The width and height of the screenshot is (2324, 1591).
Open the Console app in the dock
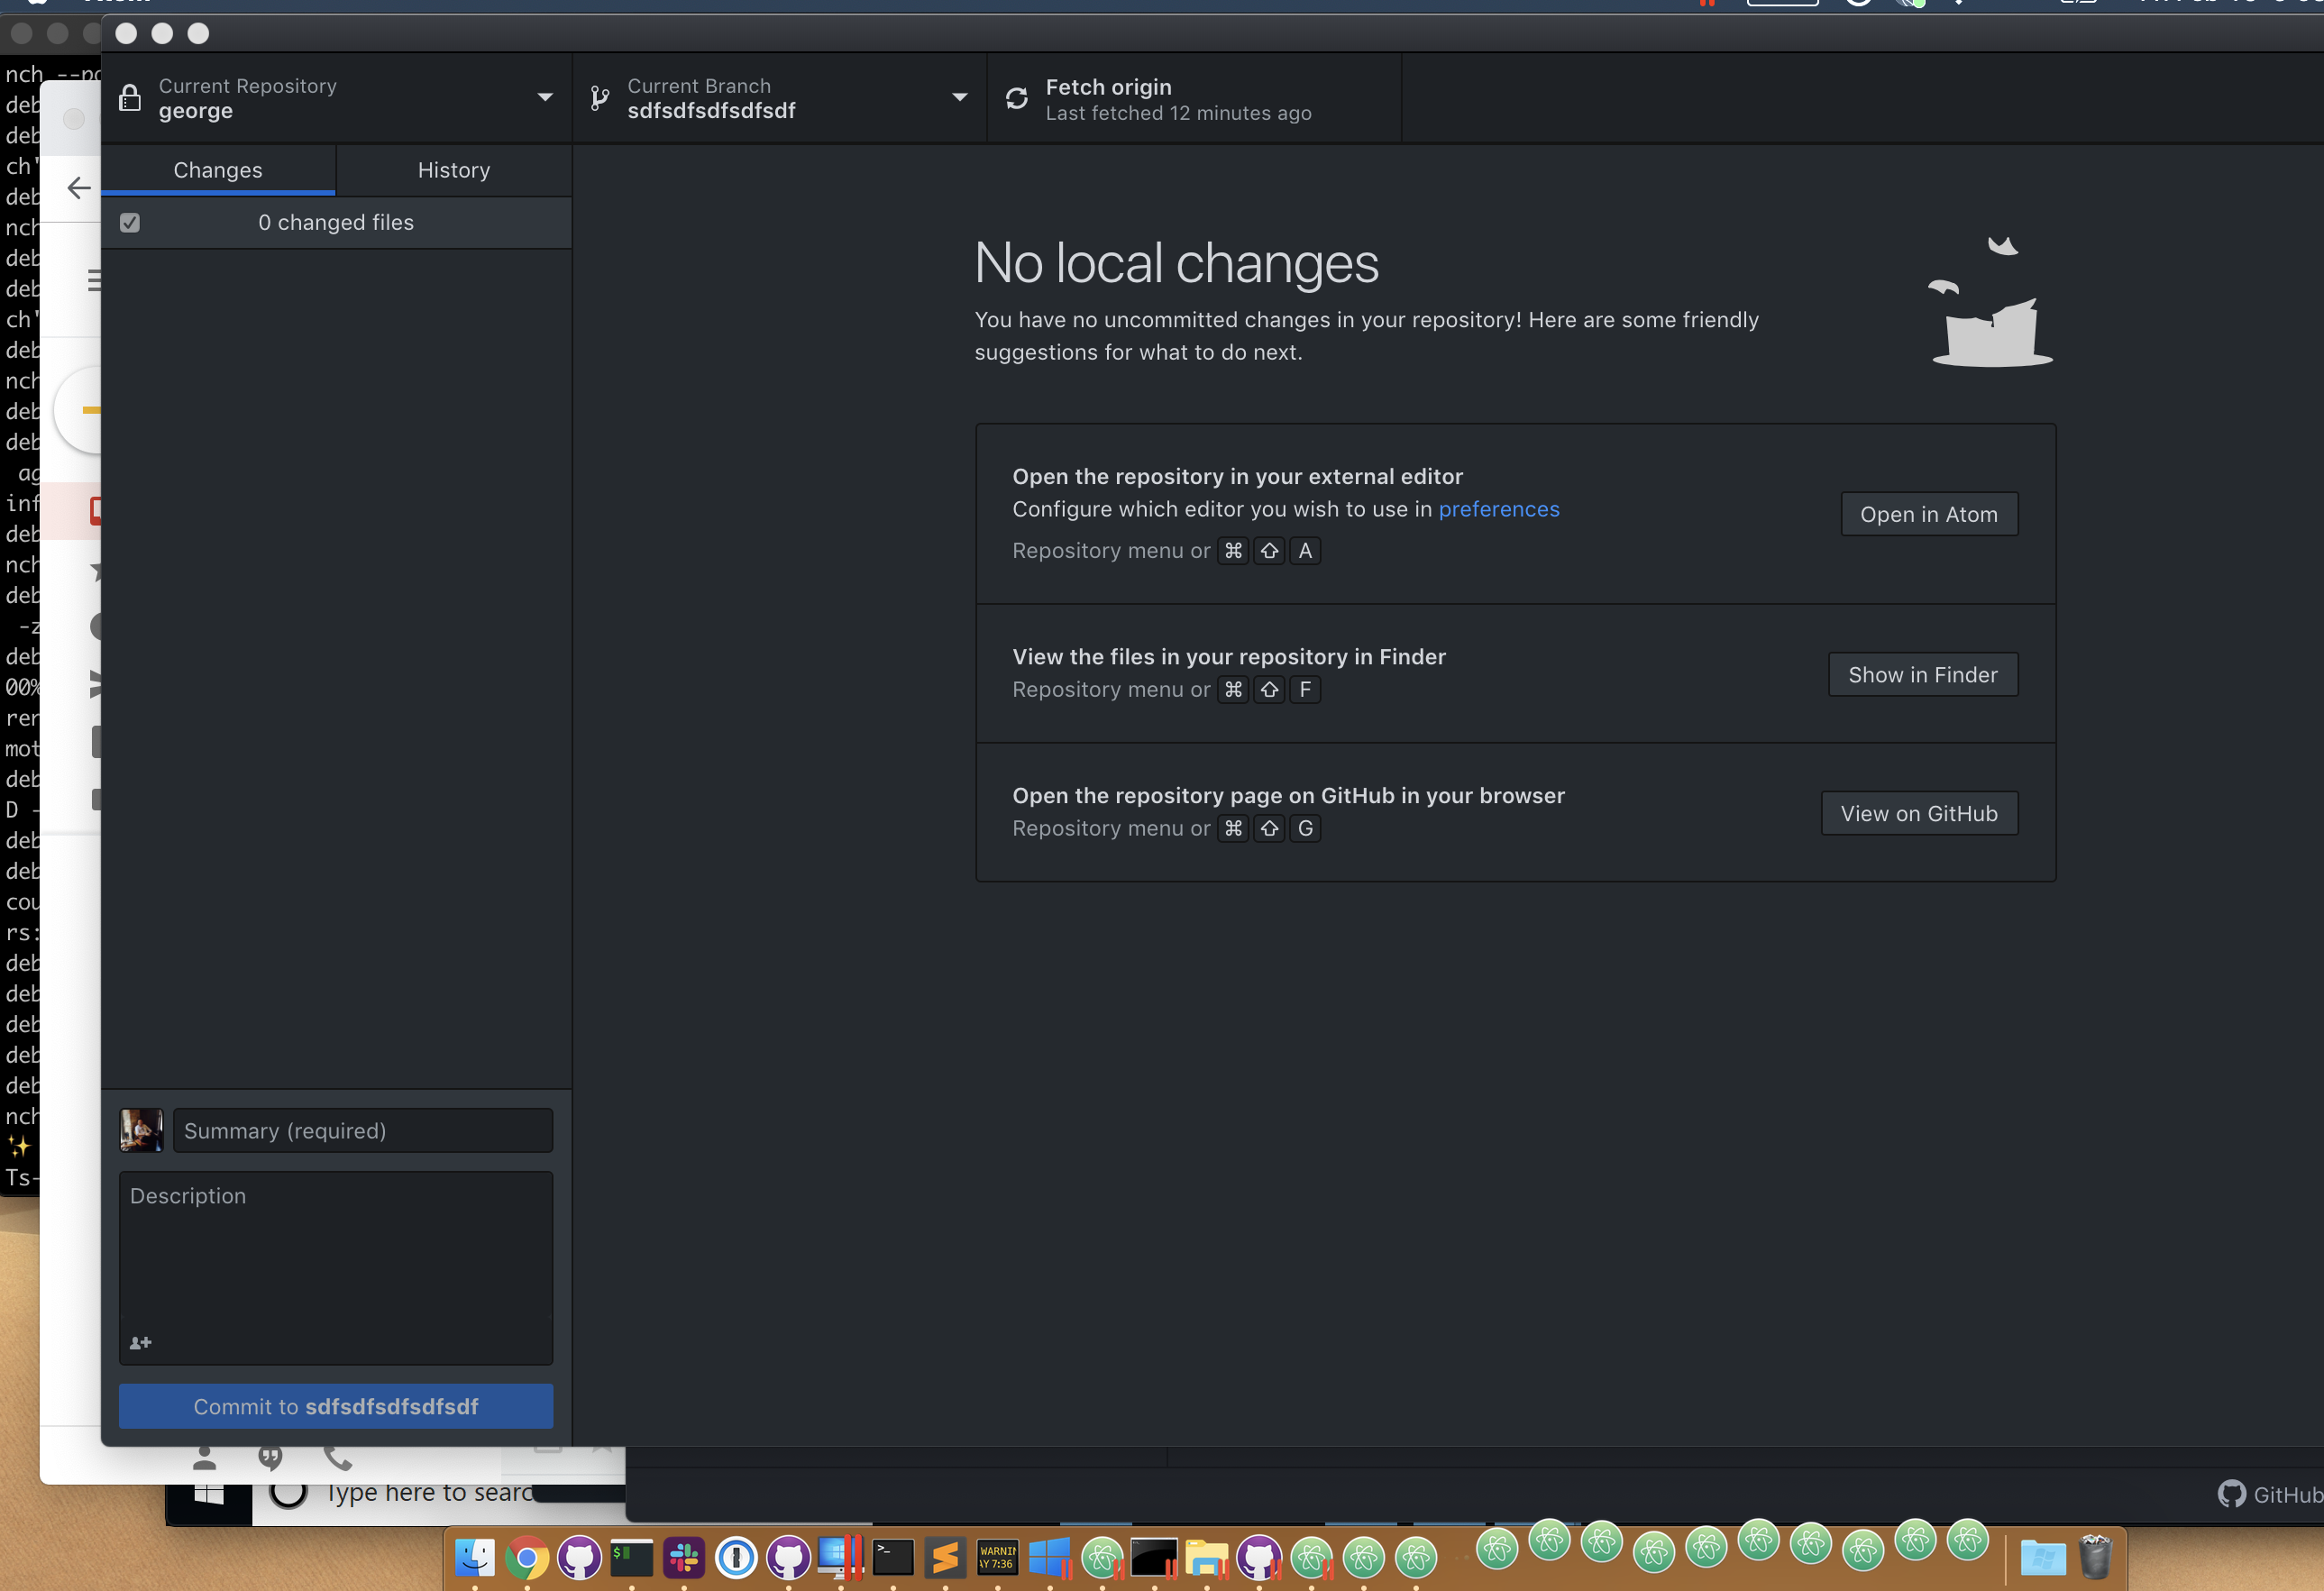coord(998,1557)
